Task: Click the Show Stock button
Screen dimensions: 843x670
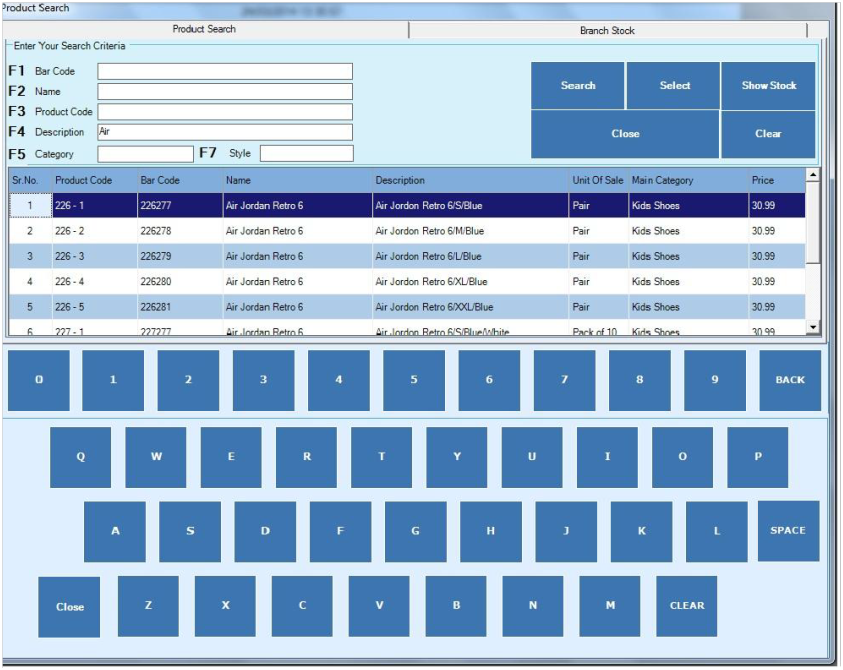Action: (x=768, y=86)
